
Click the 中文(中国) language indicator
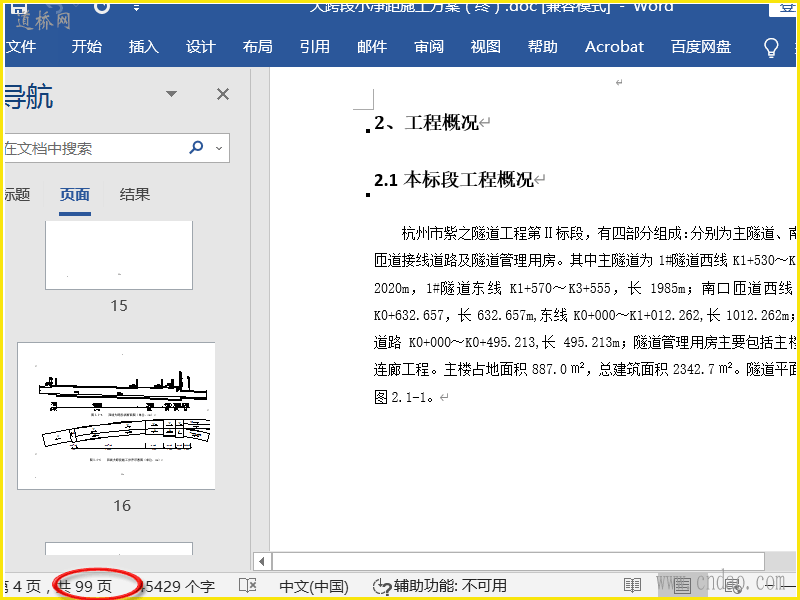[x=314, y=587]
